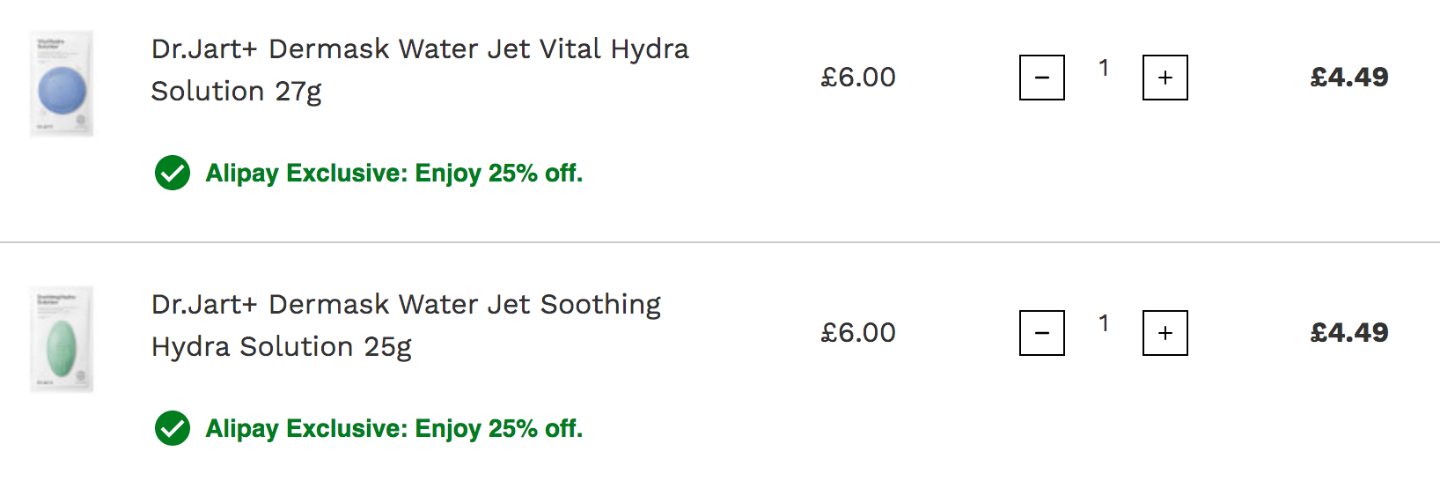The image size is (1440, 488).
Task: Click £6.00 unit price of Vital Hydra mask
Action: pyautogui.click(x=858, y=77)
